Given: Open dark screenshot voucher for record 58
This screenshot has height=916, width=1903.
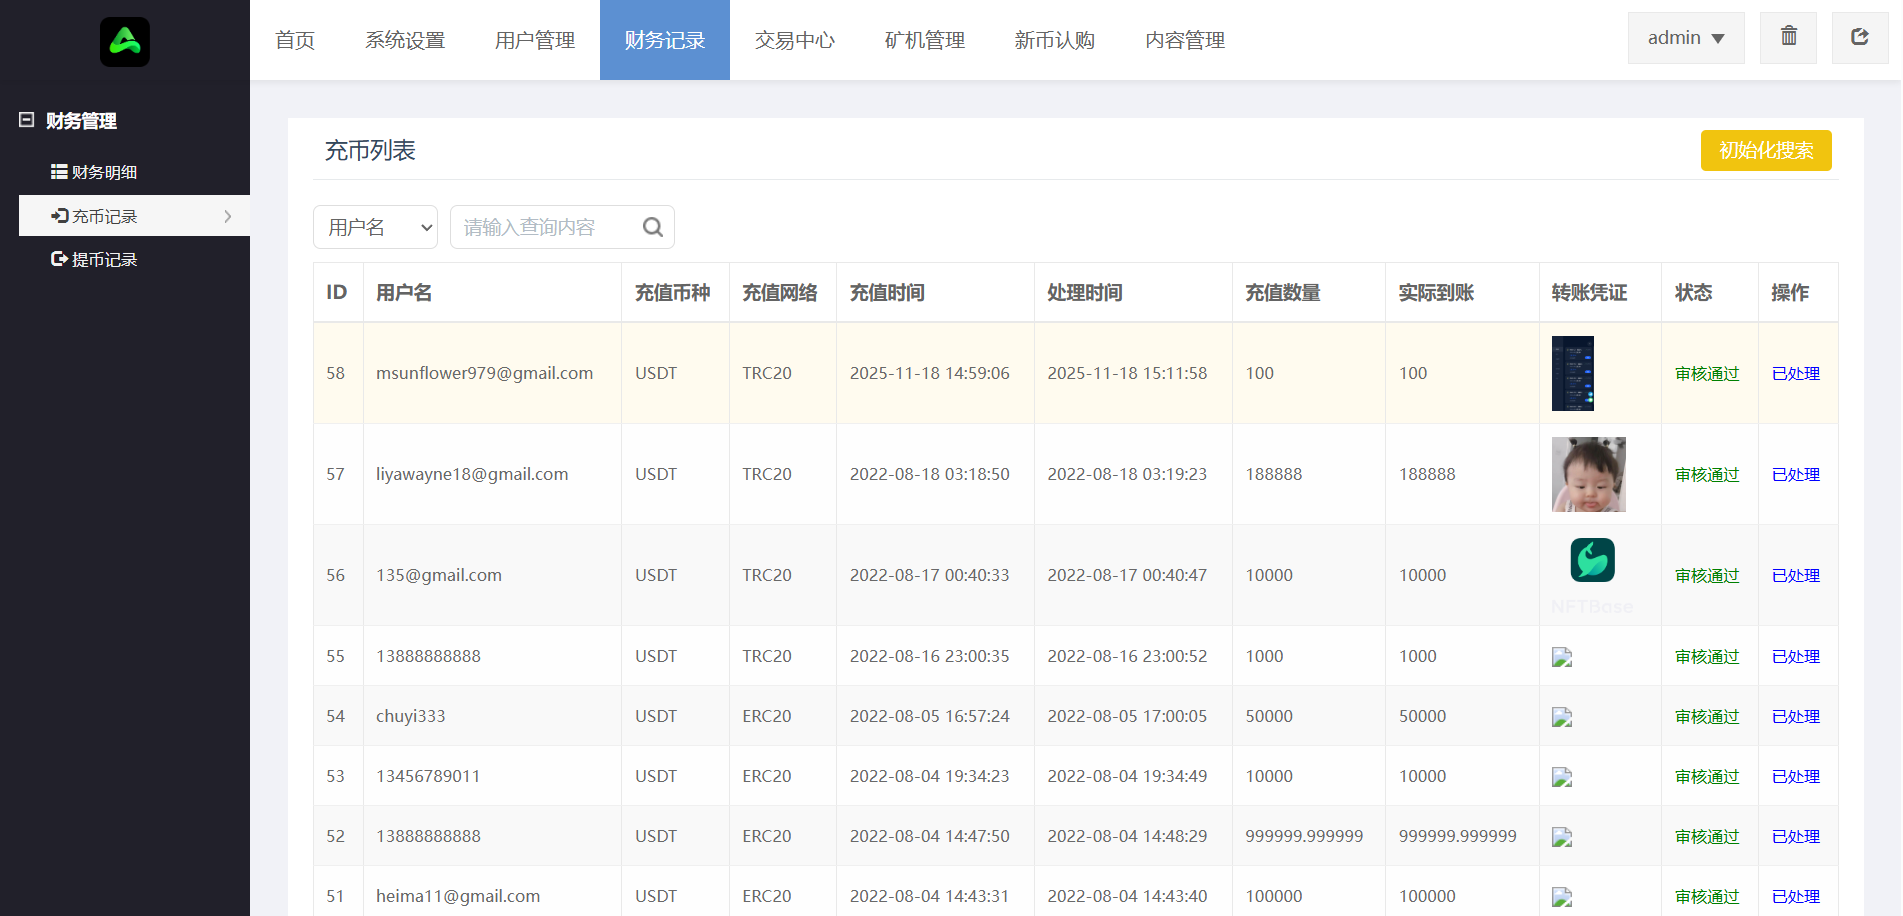Looking at the screenshot, I should 1572,373.
